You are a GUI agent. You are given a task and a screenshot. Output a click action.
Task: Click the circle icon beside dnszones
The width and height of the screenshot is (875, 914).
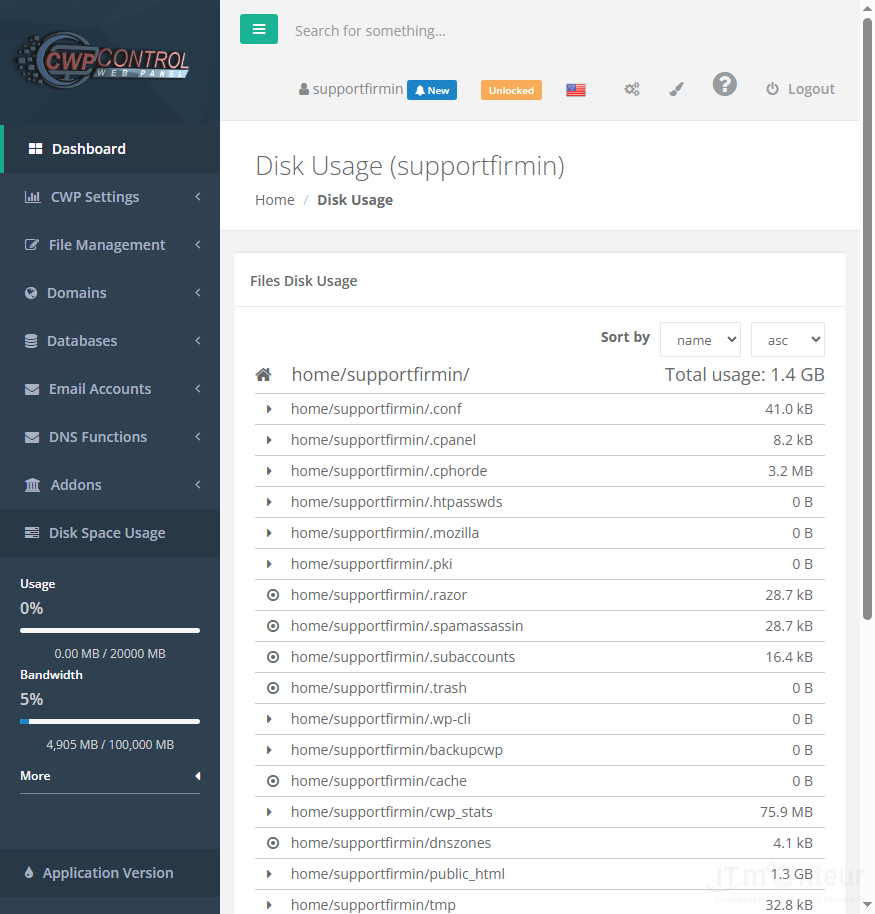(273, 843)
